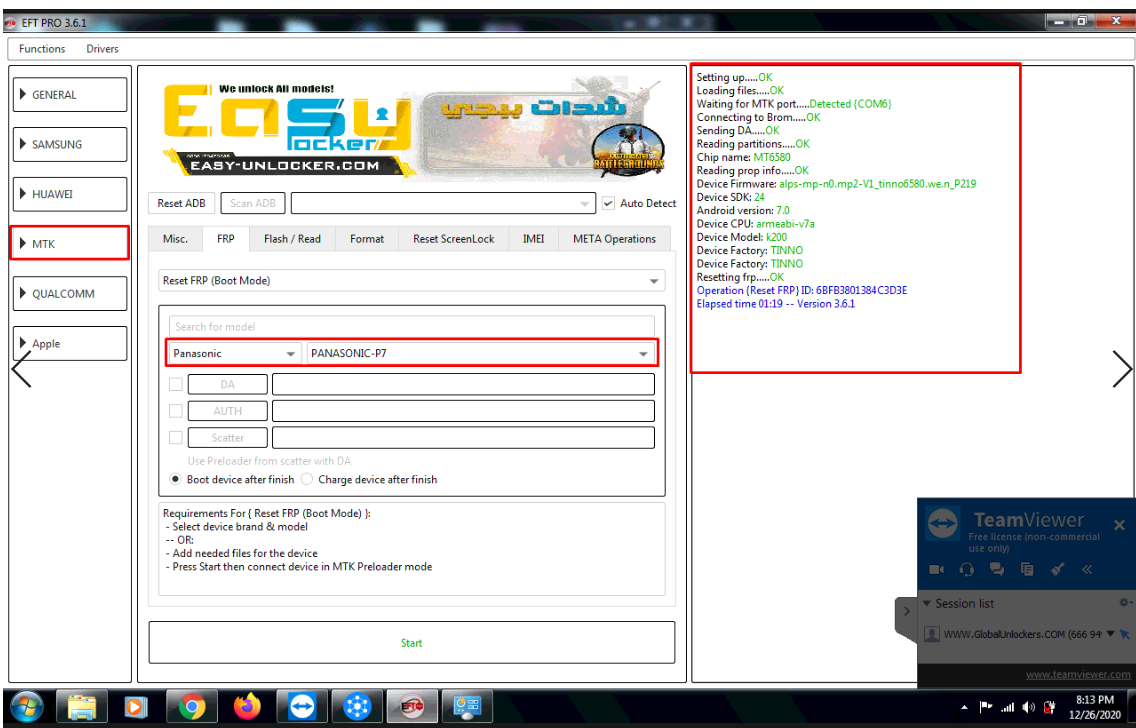This screenshot has height=728, width=1136.
Task: Open TeamViewer session list gear settings
Action: coord(1124,603)
